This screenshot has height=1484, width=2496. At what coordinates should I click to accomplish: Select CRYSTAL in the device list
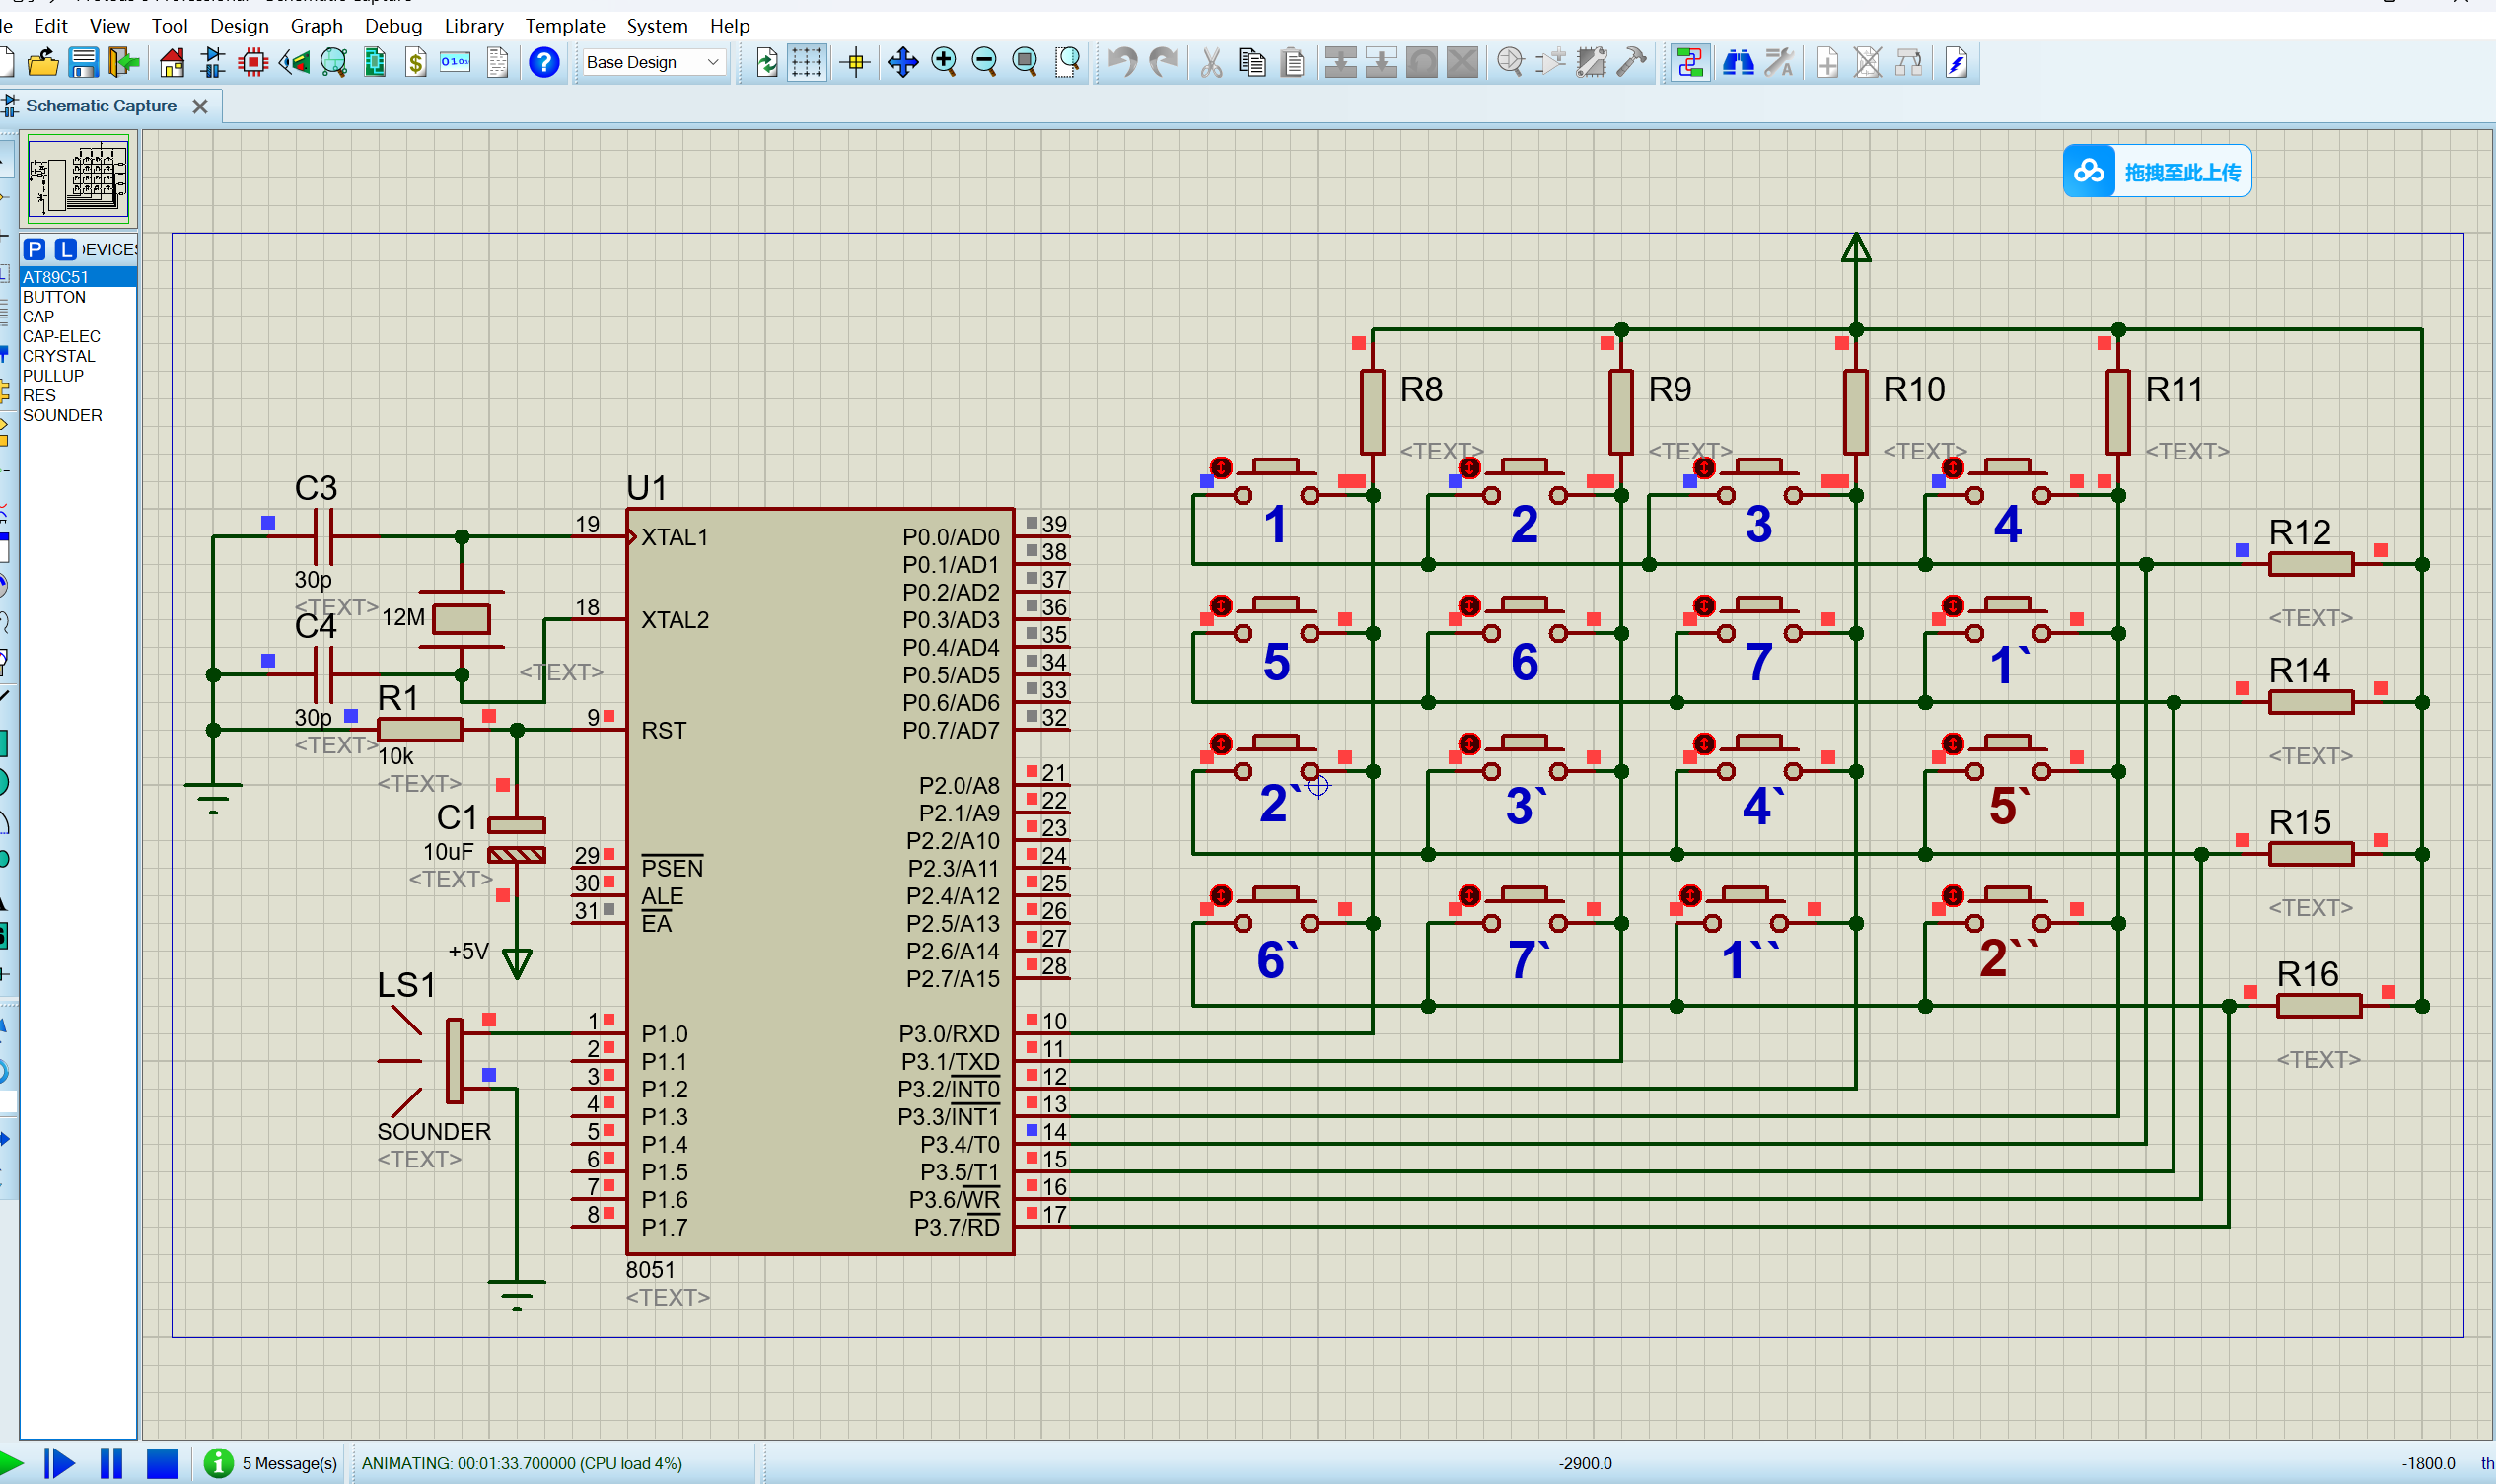click(78, 356)
